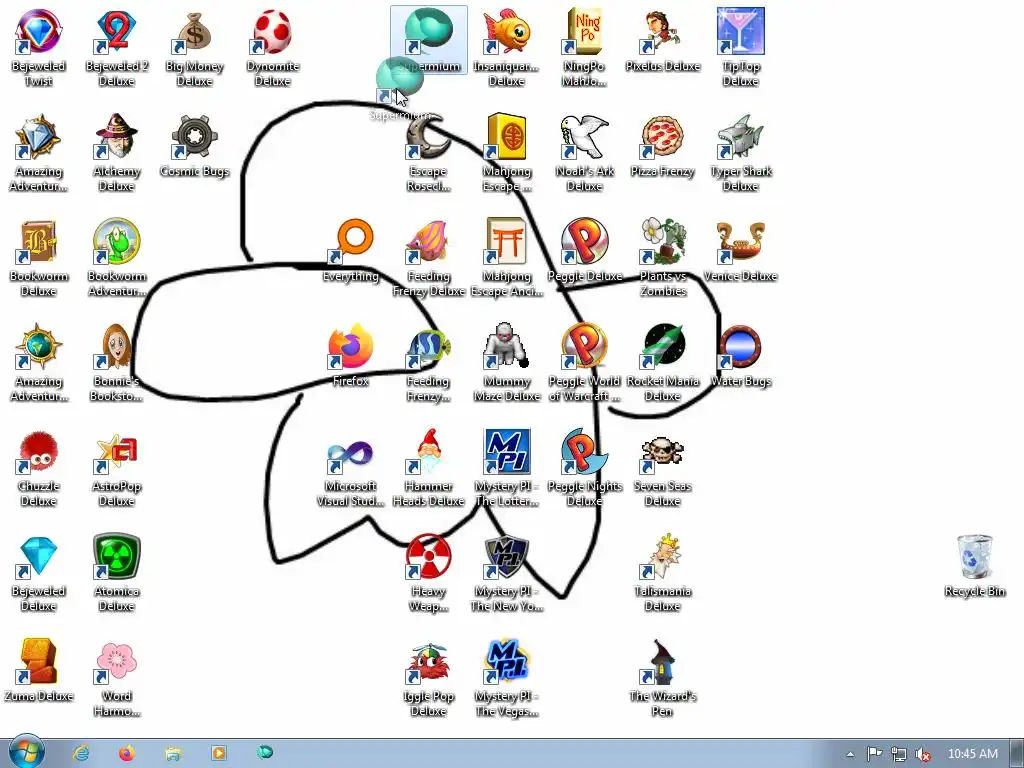Image resolution: width=1024 pixels, height=768 pixels.
Task: Click the Water Bugs icon
Action: (x=741, y=356)
